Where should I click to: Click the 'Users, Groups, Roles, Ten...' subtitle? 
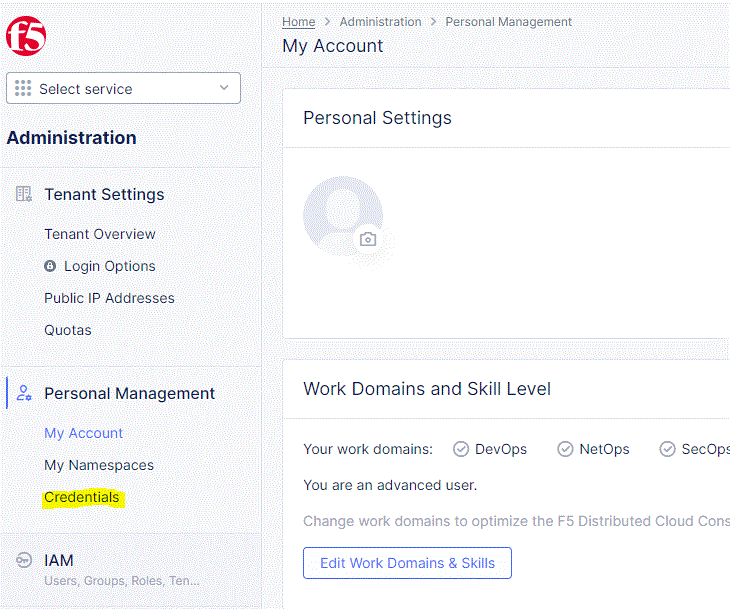[122, 581]
